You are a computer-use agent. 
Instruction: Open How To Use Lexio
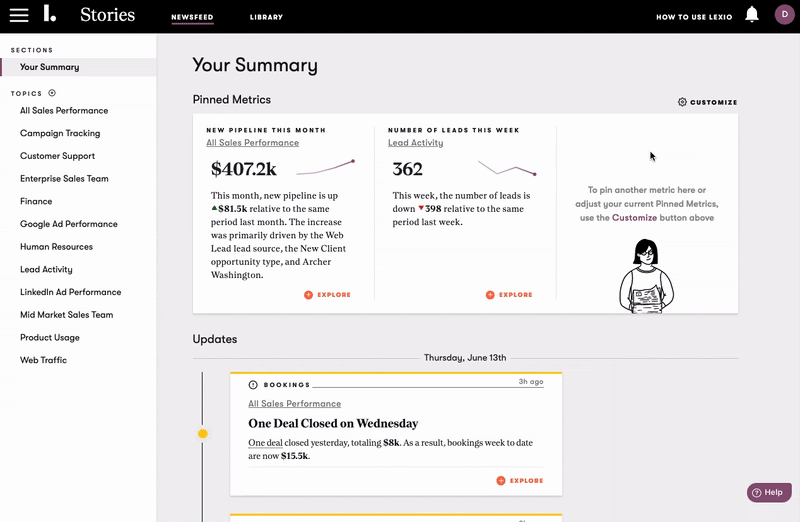point(694,17)
